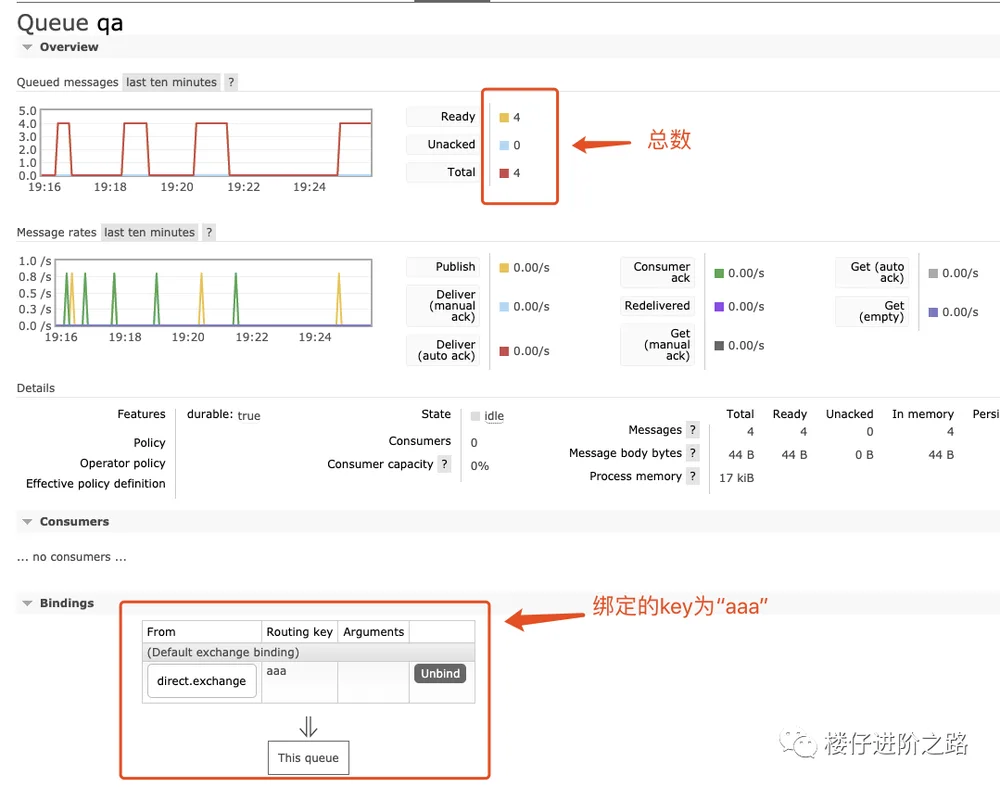Click help icon next to Messages row
The width and height of the screenshot is (1000, 787).
693,430
